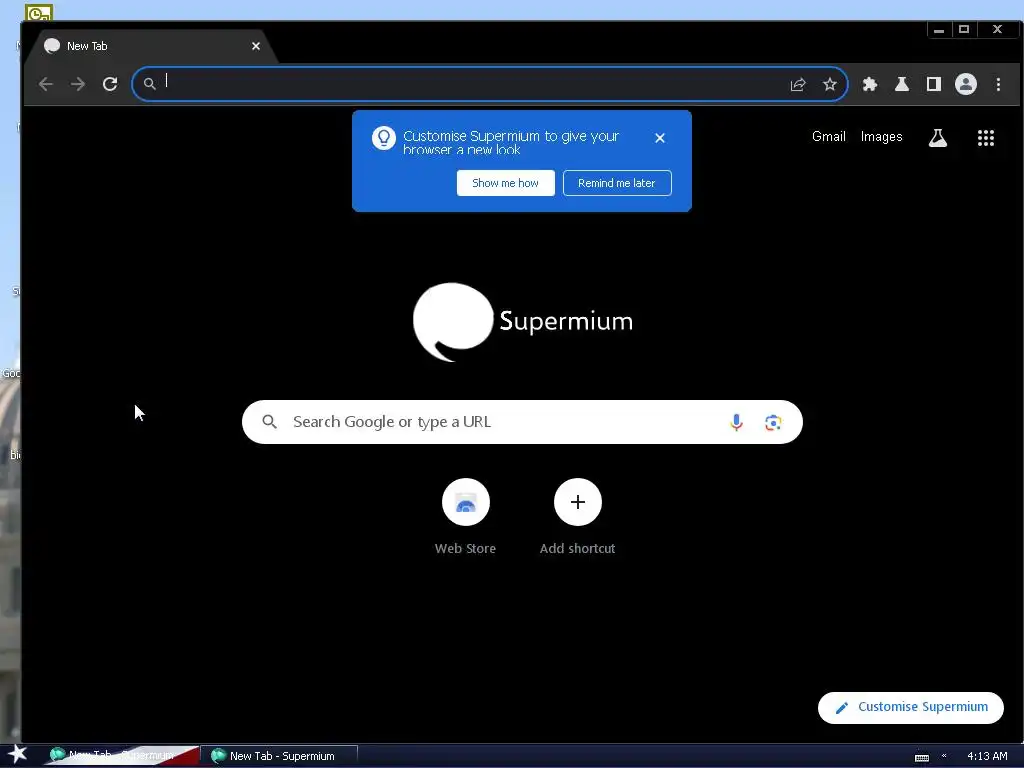Start voice search with the microphone
Screen dimensions: 1024x768
pyautogui.click(x=736, y=422)
